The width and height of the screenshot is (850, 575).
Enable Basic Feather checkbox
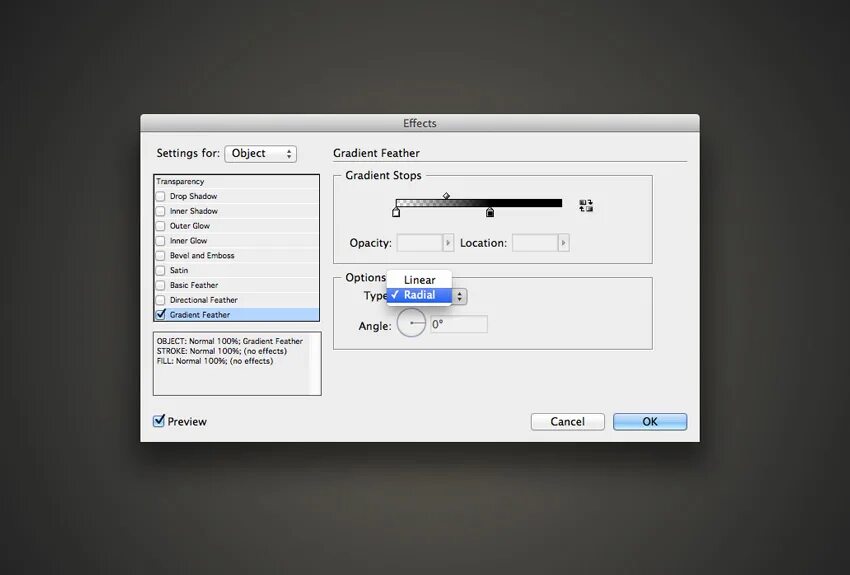(160, 285)
